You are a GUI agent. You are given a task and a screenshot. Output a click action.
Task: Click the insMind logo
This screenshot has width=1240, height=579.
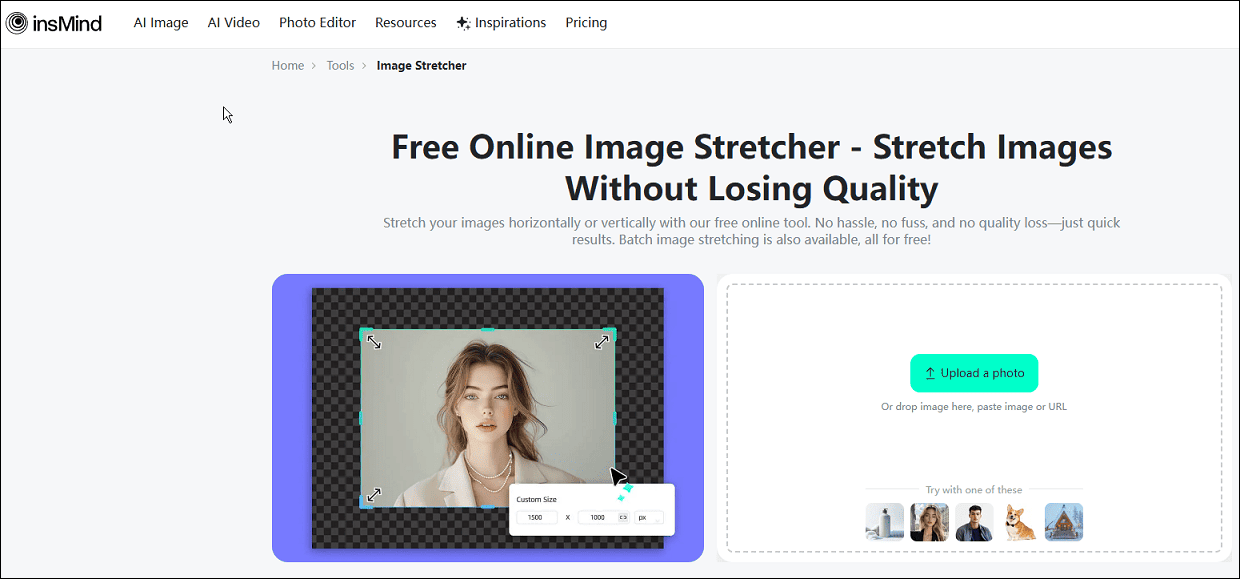click(53, 23)
